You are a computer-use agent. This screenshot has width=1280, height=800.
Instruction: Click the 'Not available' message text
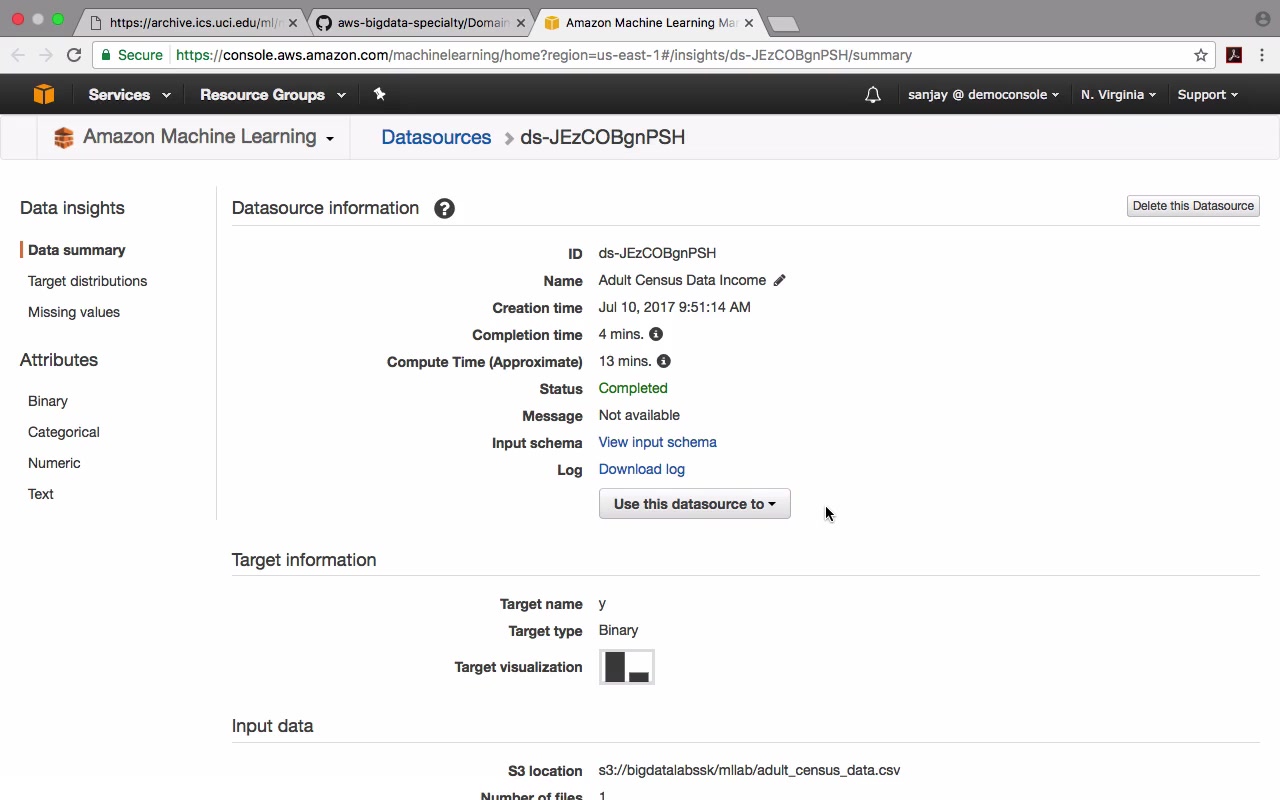coord(639,415)
